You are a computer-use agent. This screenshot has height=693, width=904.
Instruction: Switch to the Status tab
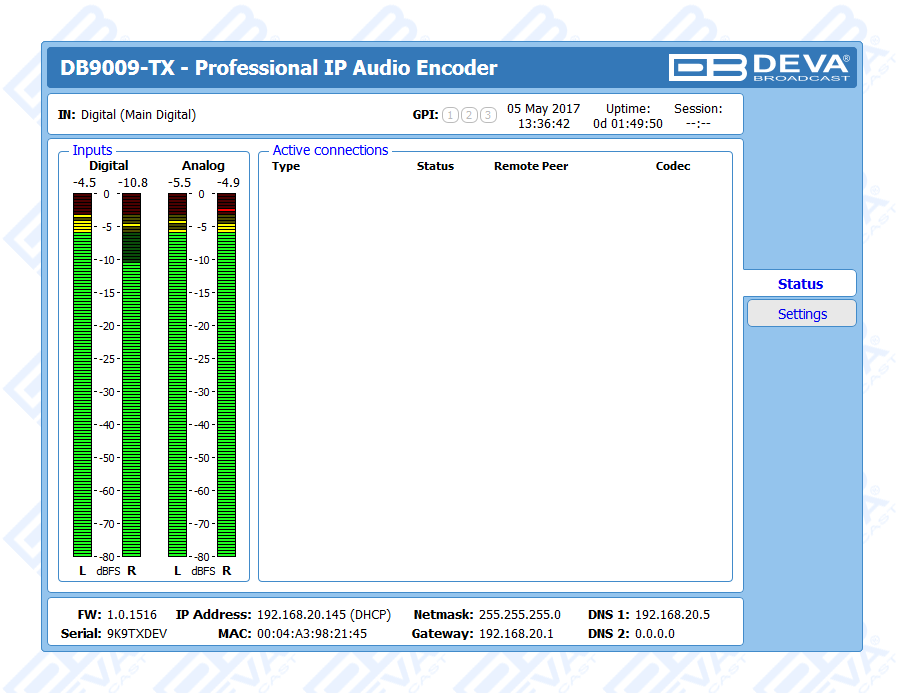[x=800, y=284]
